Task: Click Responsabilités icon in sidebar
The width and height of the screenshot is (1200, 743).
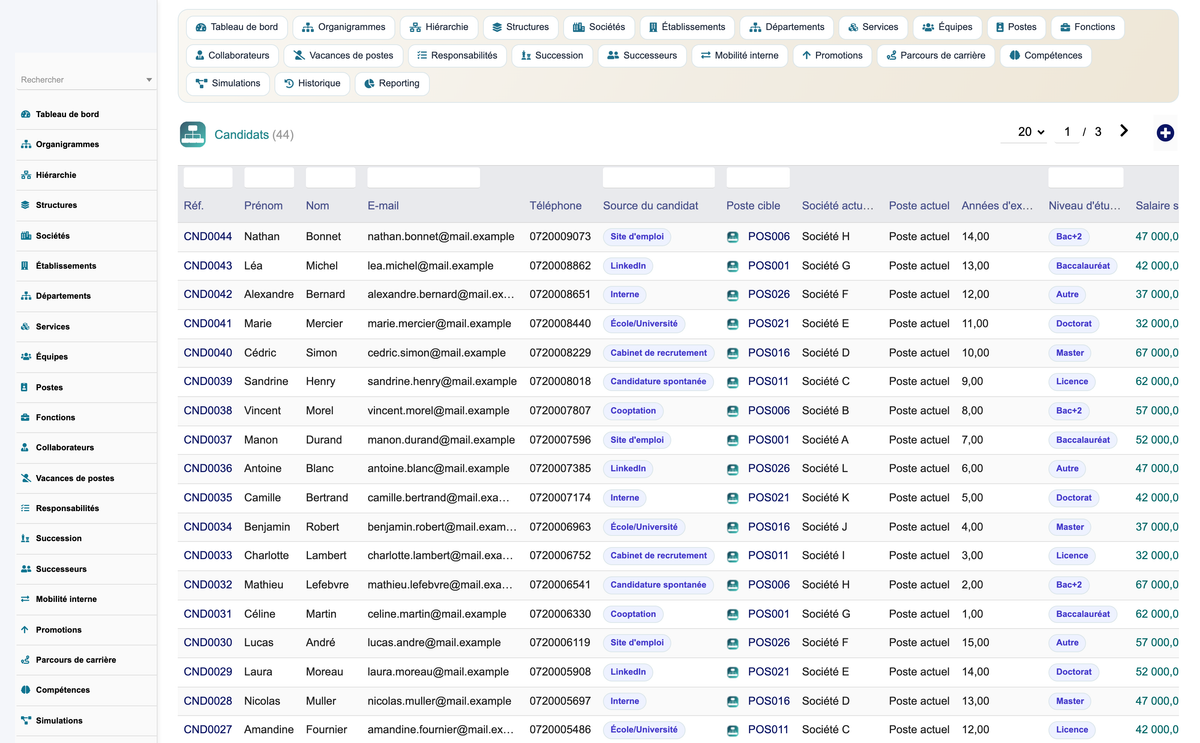Action: [x=25, y=508]
